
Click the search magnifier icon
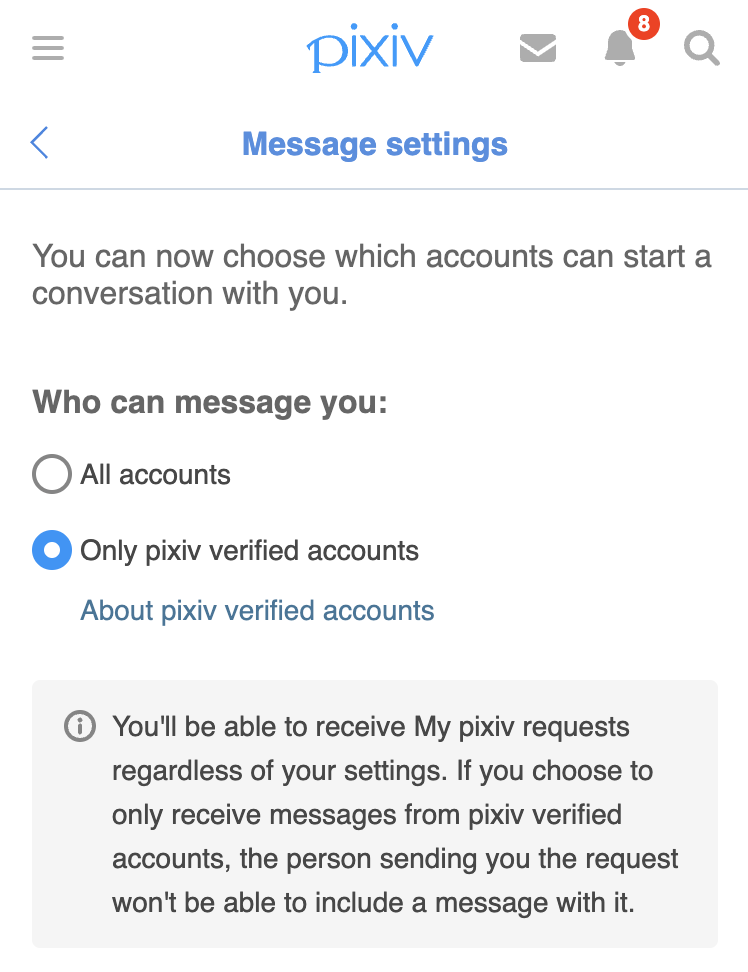tap(701, 47)
